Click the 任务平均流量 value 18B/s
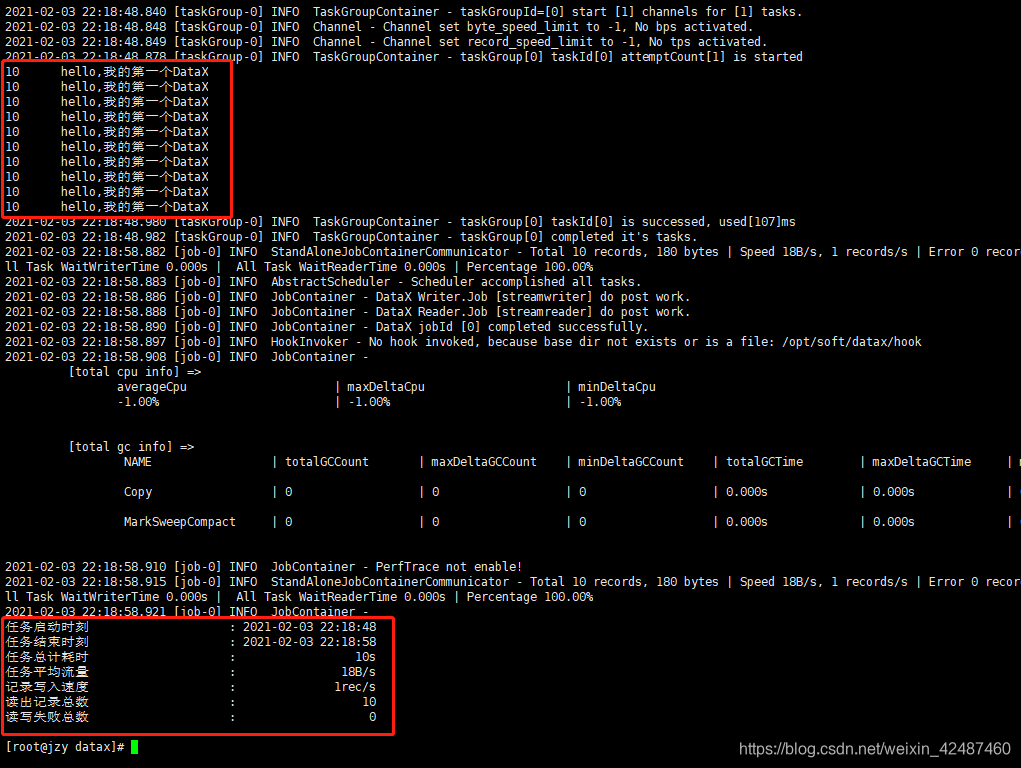1021x768 pixels. click(358, 672)
